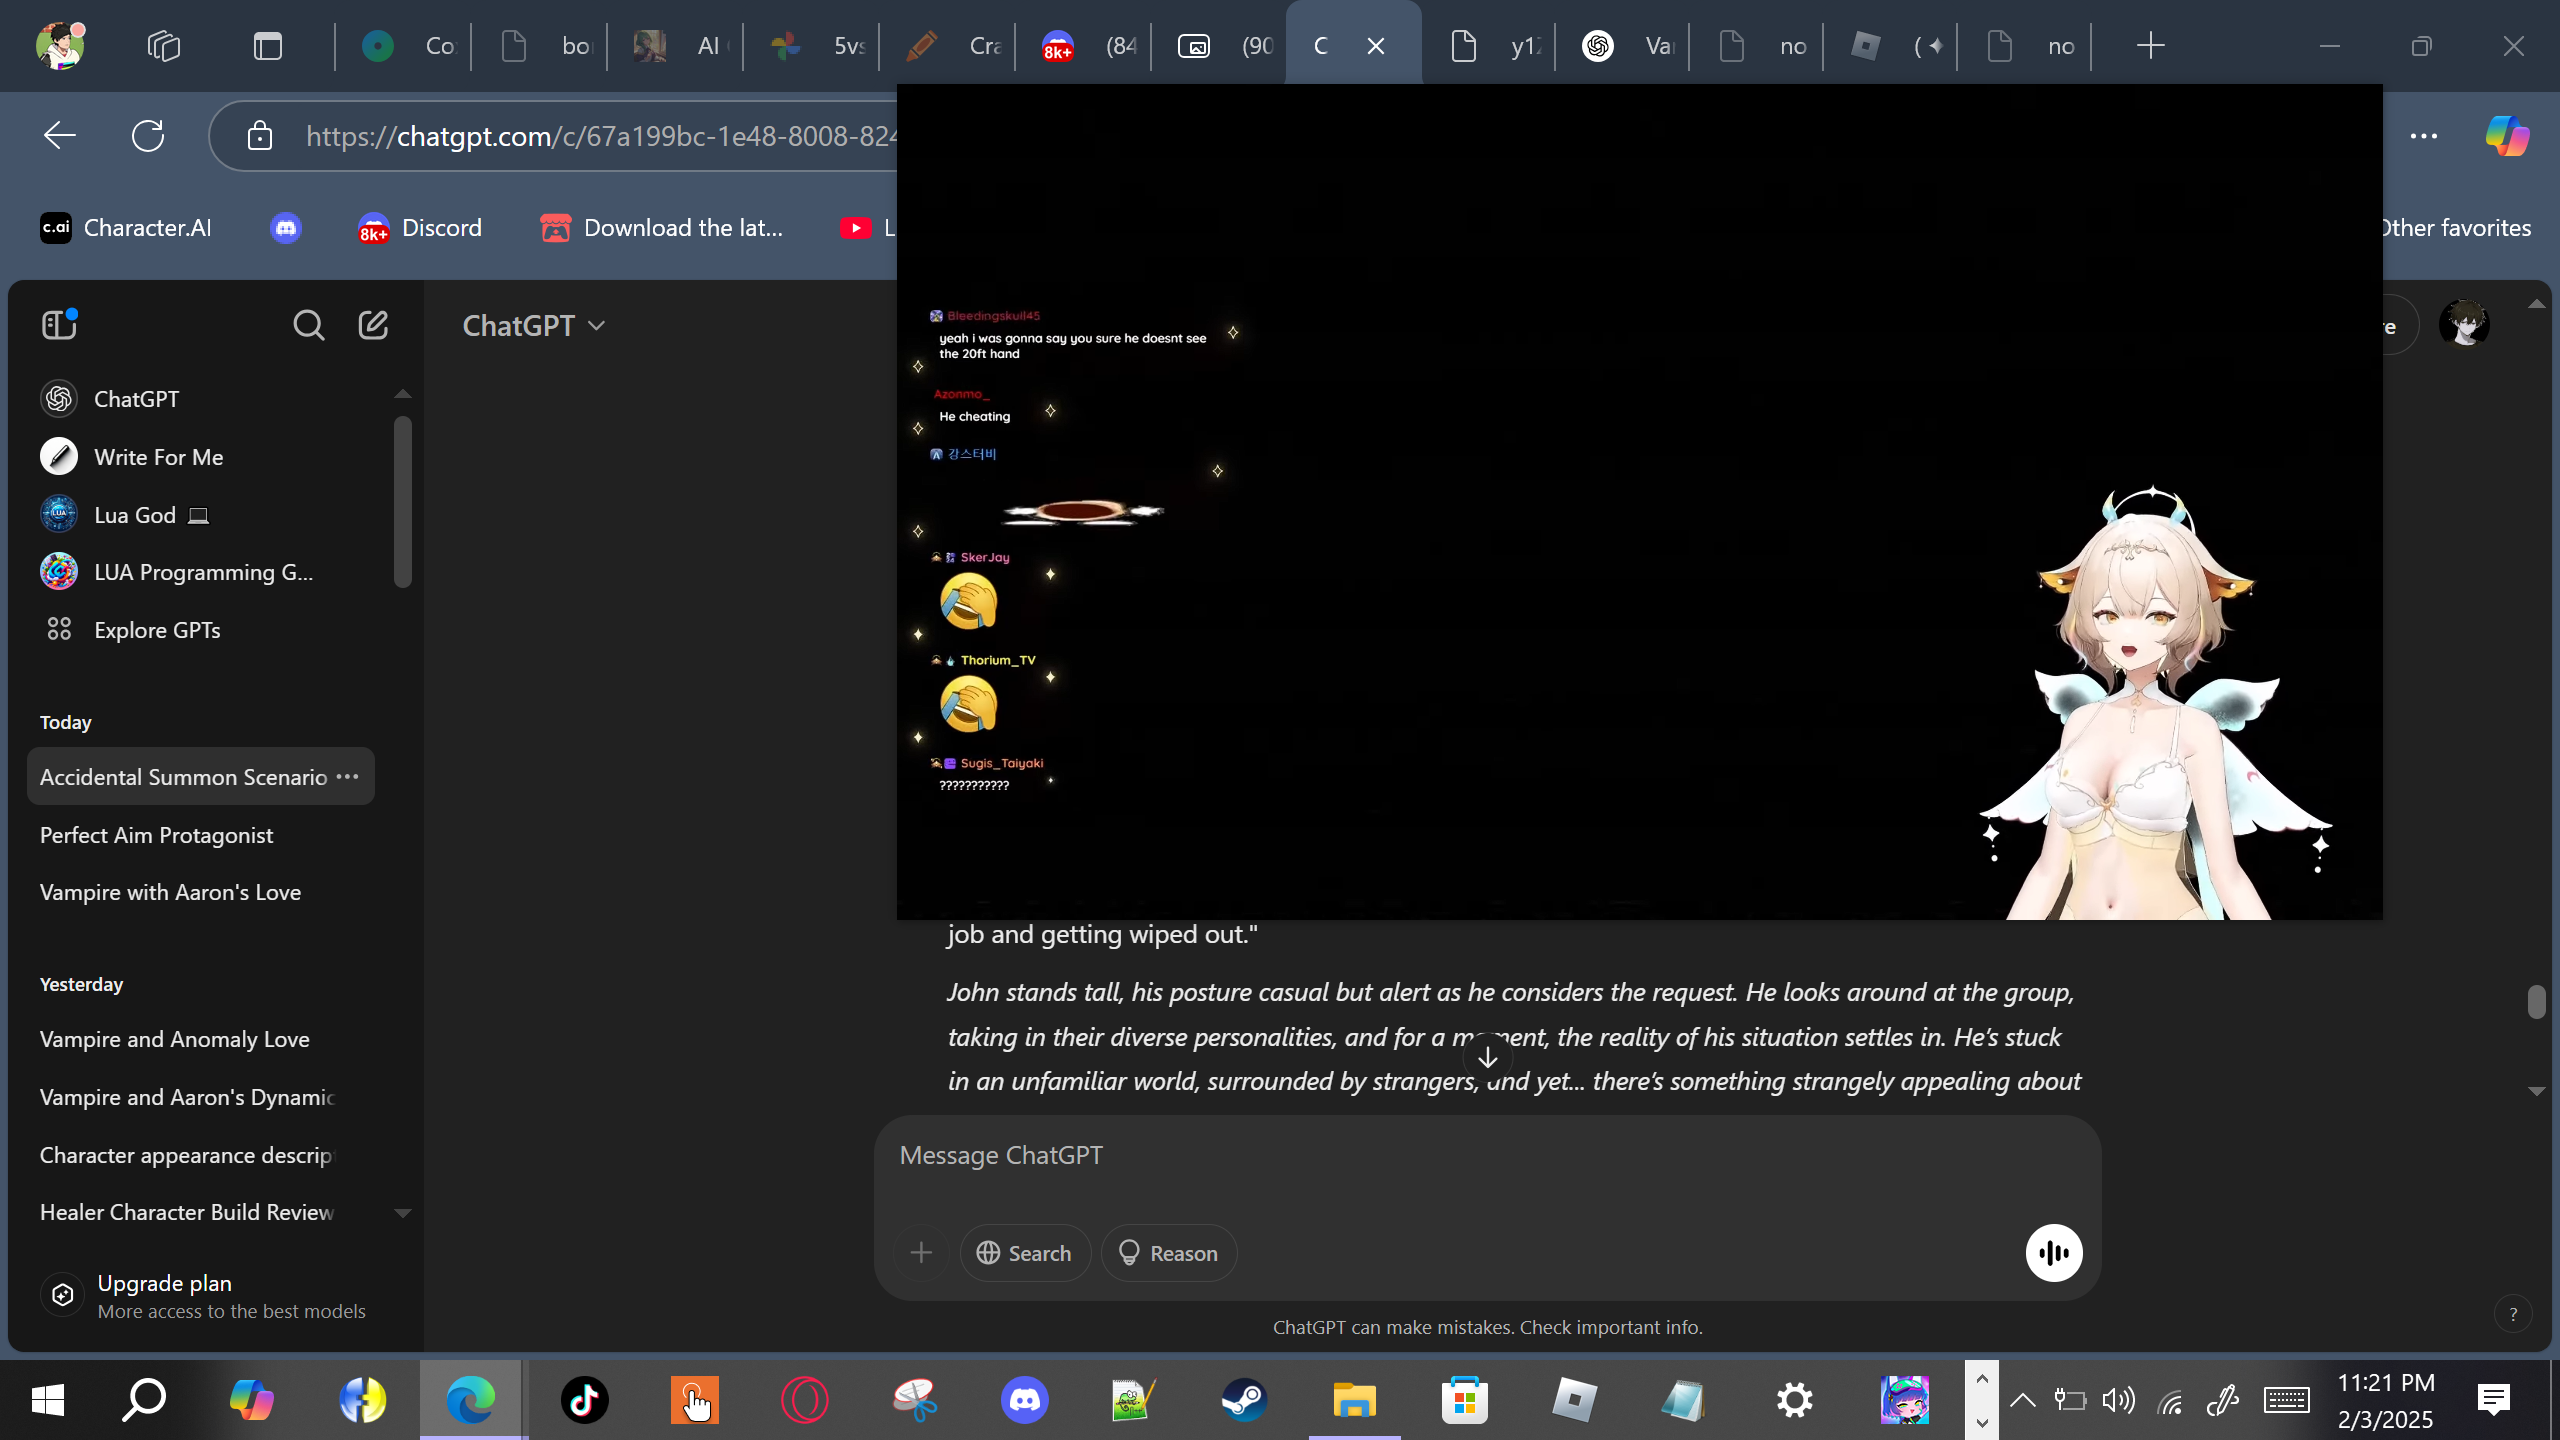Select the Perfect Aim Protagonist chat
Viewport: 2560px width, 1440px height.
pos(200,835)
